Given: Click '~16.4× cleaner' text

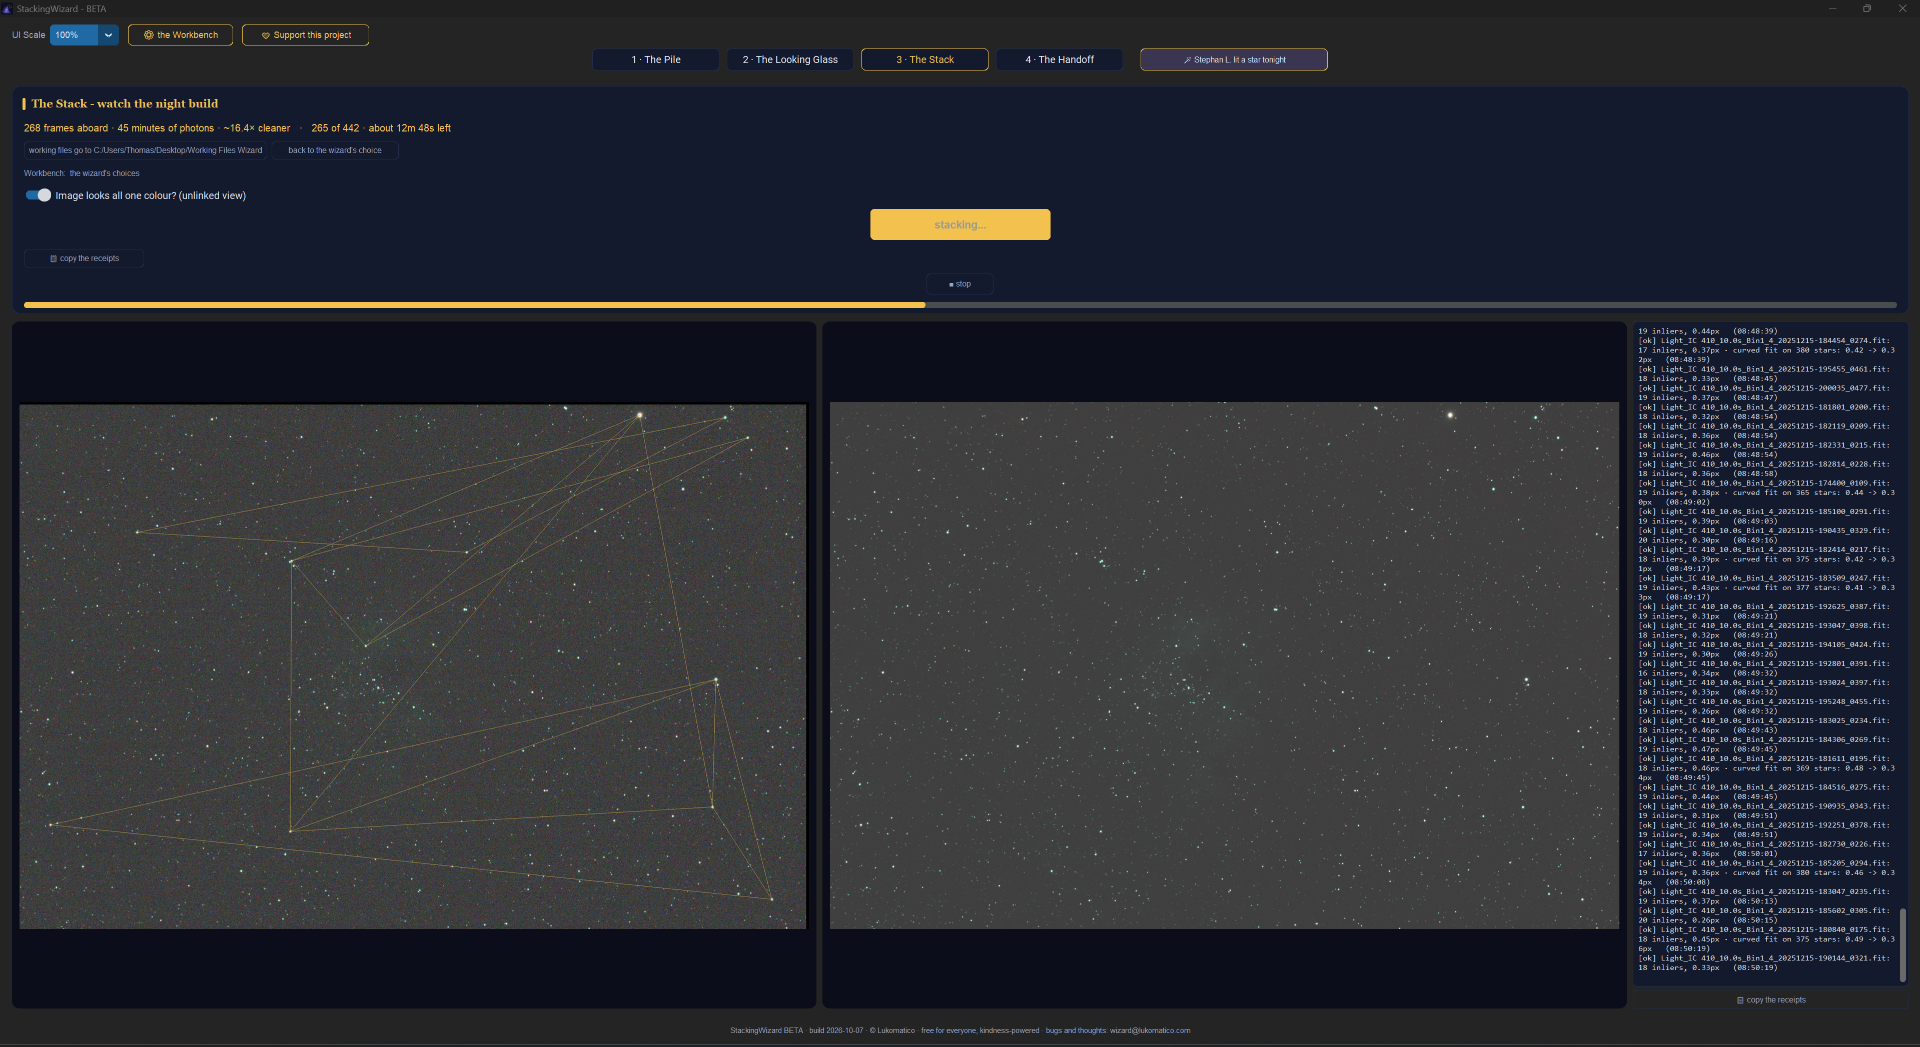Looking at the screenshot, I should tap(257, 128).
